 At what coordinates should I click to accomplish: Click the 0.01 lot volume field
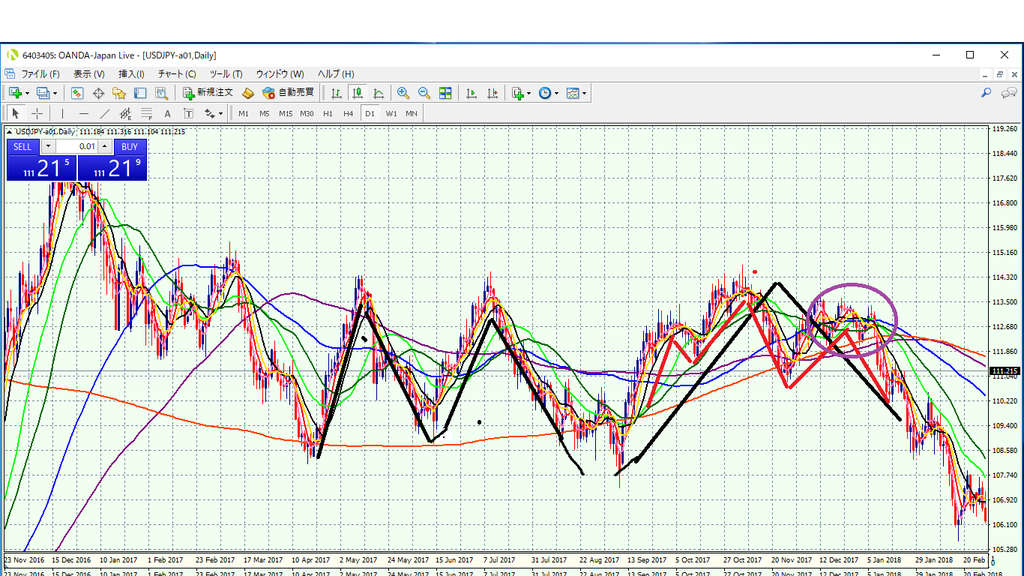pos(76,146)
